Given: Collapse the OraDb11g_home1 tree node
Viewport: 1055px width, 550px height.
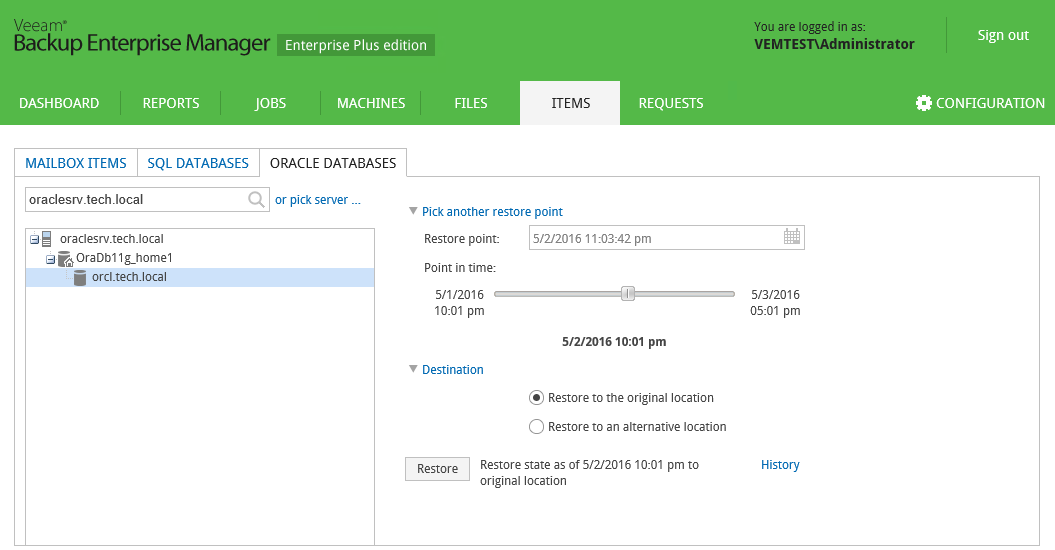Looking at the screenshot, I should click(x=50, y=259).
